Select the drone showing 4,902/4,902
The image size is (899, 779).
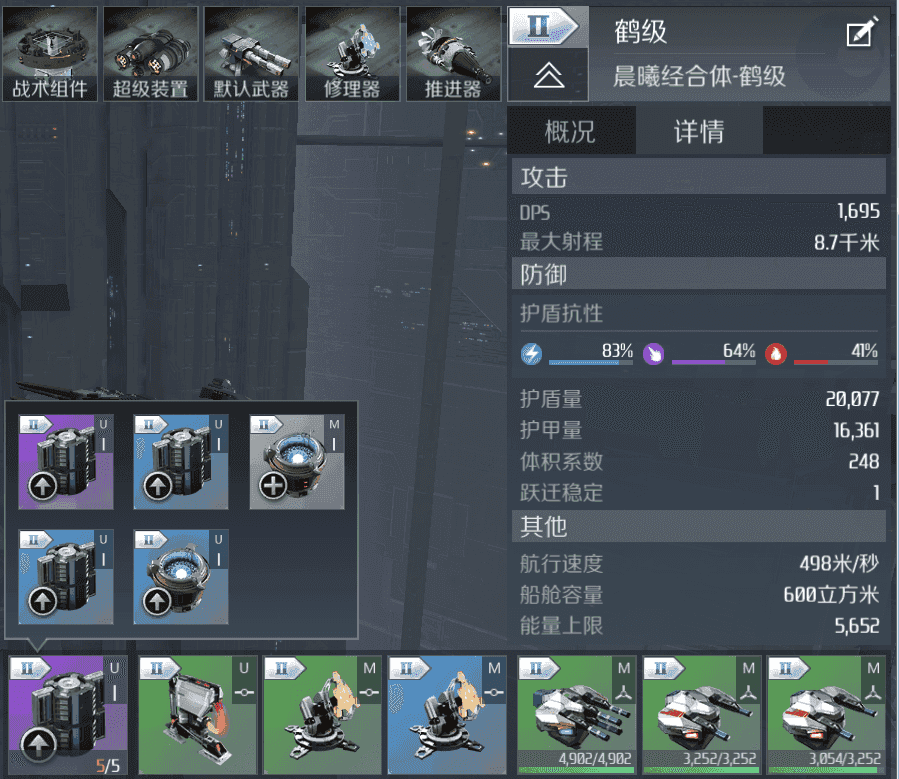(x=577, y=715)
